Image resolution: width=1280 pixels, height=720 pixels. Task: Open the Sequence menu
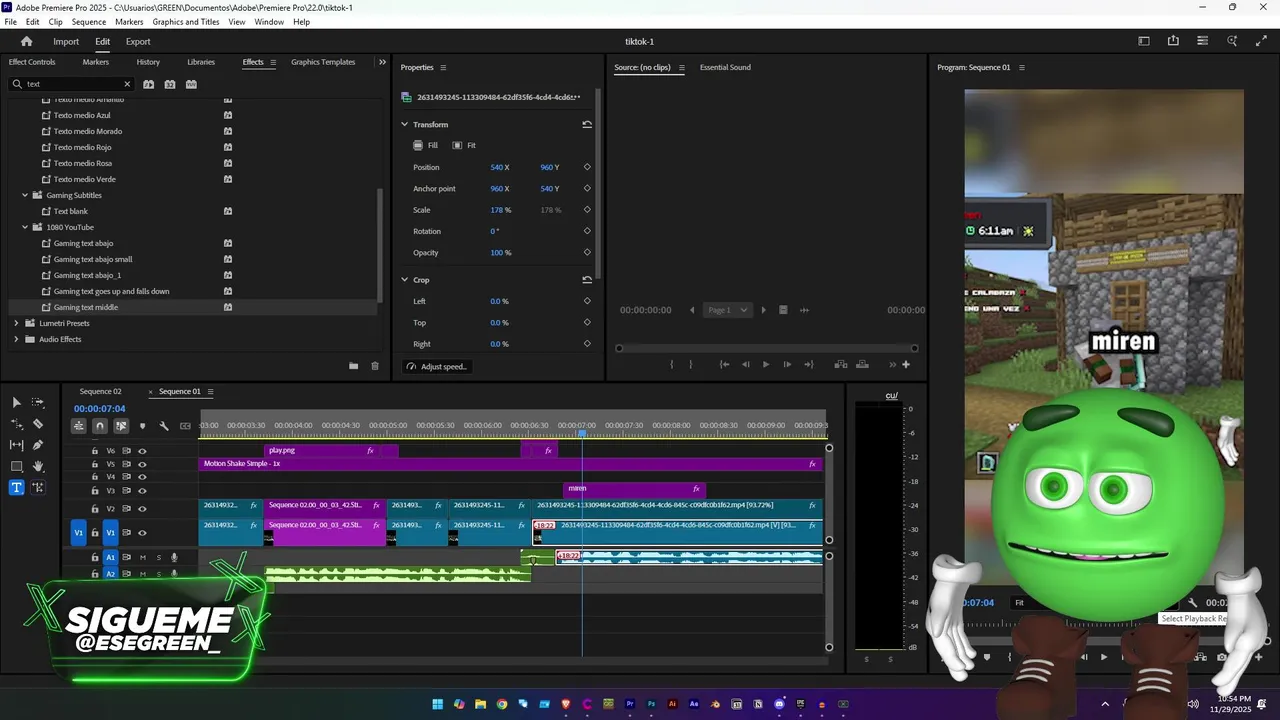89,22
